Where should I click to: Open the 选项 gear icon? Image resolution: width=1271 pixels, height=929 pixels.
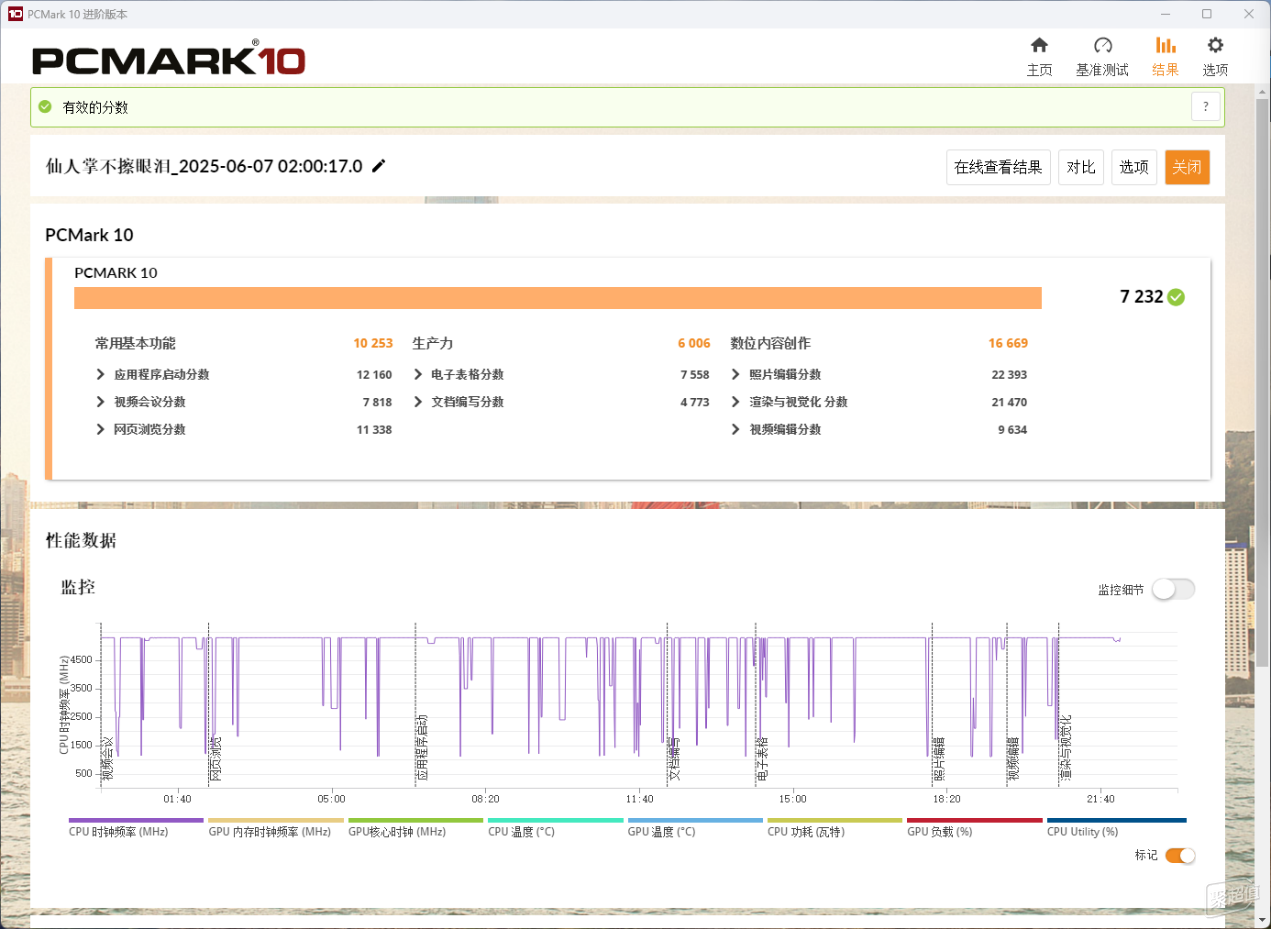tap(1215, 45)
